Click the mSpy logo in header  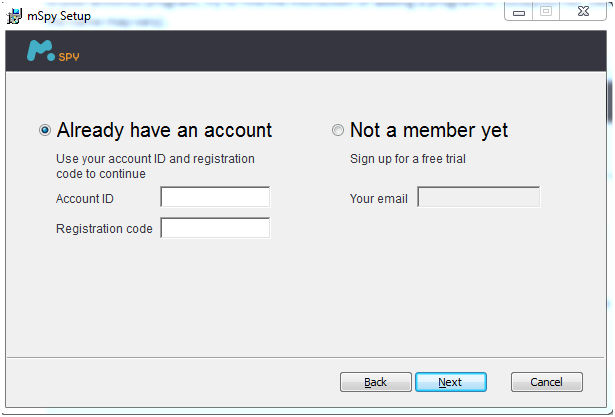click(53, 51)
